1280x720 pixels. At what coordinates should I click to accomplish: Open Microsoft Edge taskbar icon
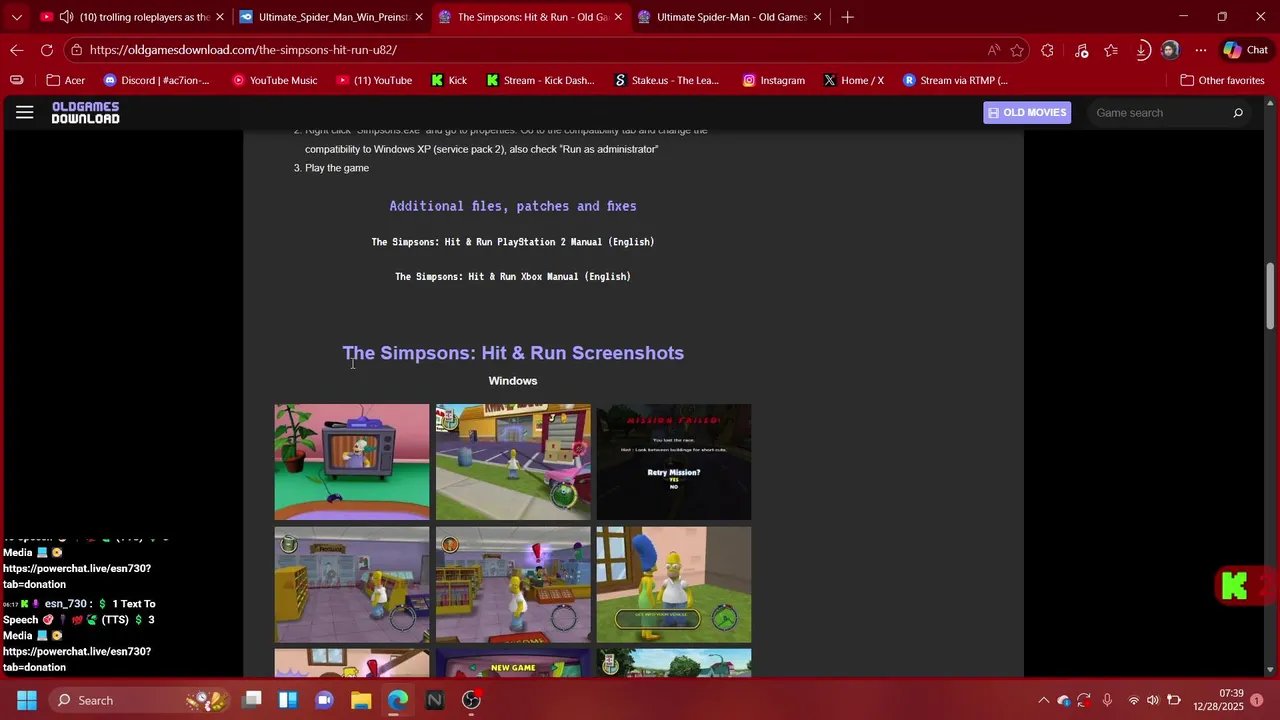pyautogui.click(x=398, y=700)
